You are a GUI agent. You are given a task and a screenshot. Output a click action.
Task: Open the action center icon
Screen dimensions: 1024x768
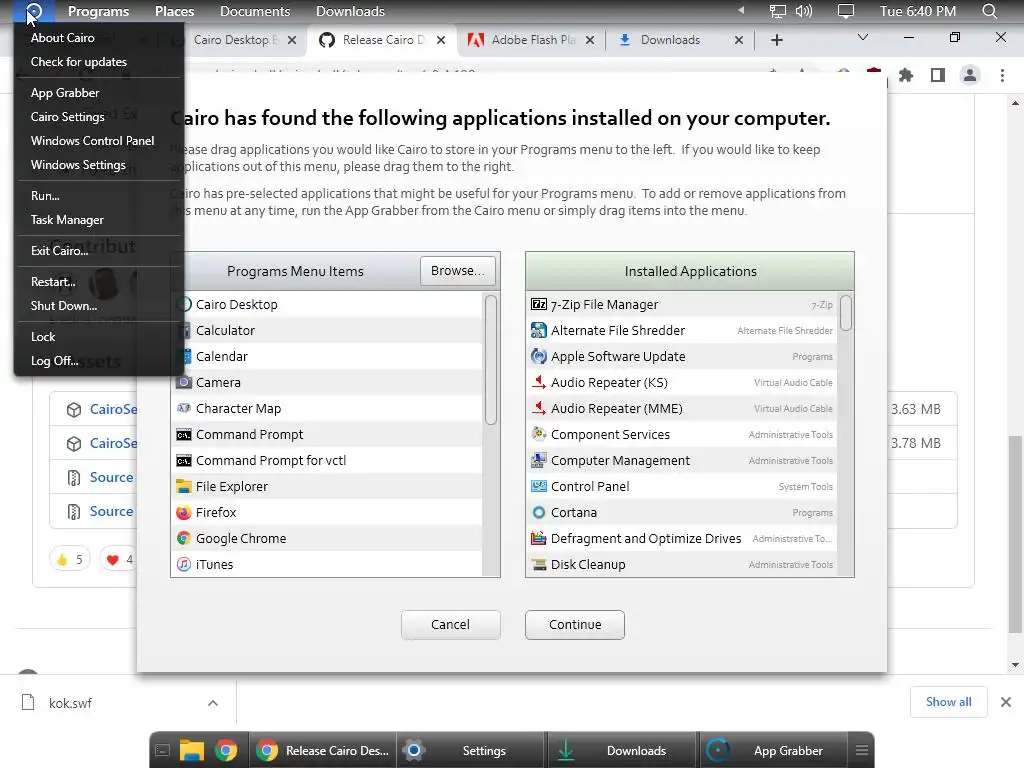[x=846, y=11]
